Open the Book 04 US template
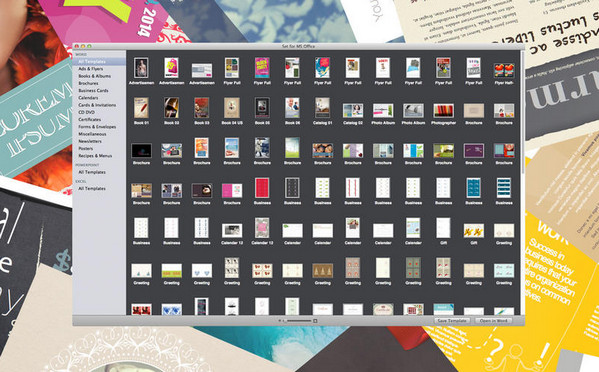 pos(232,108)
